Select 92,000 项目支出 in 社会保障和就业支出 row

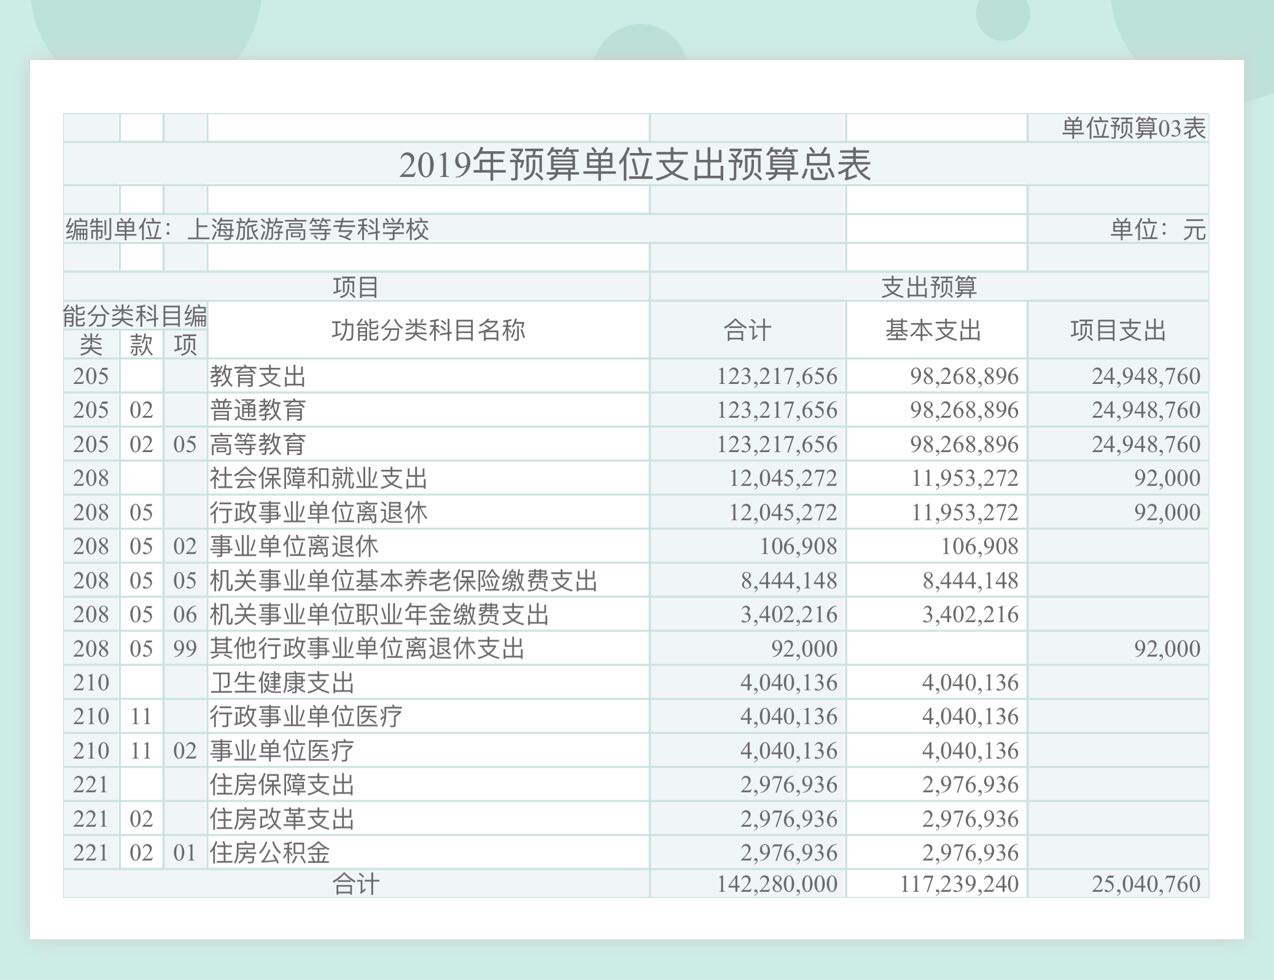click(x=1167, y=479)
